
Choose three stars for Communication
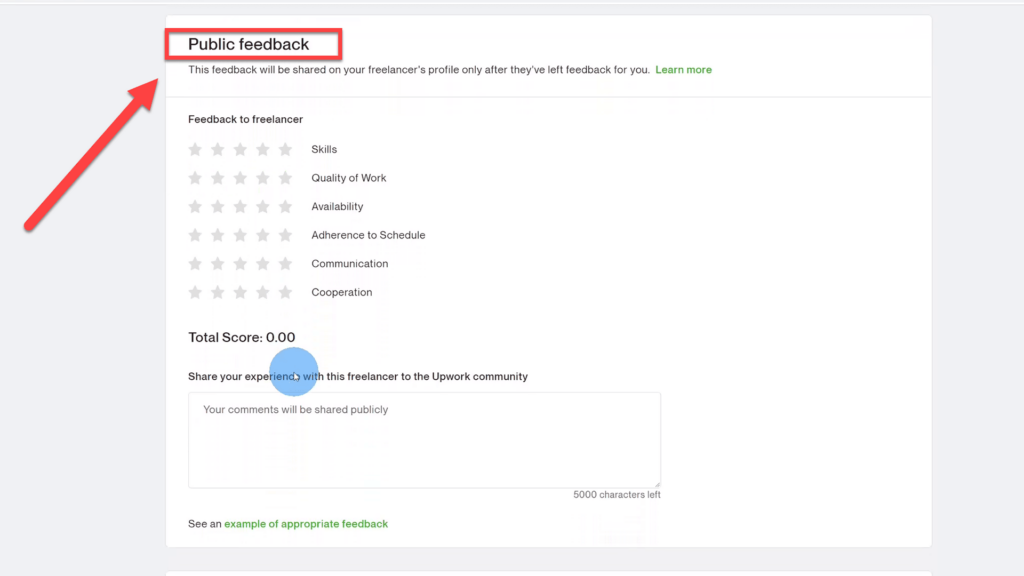pos(240,264)
